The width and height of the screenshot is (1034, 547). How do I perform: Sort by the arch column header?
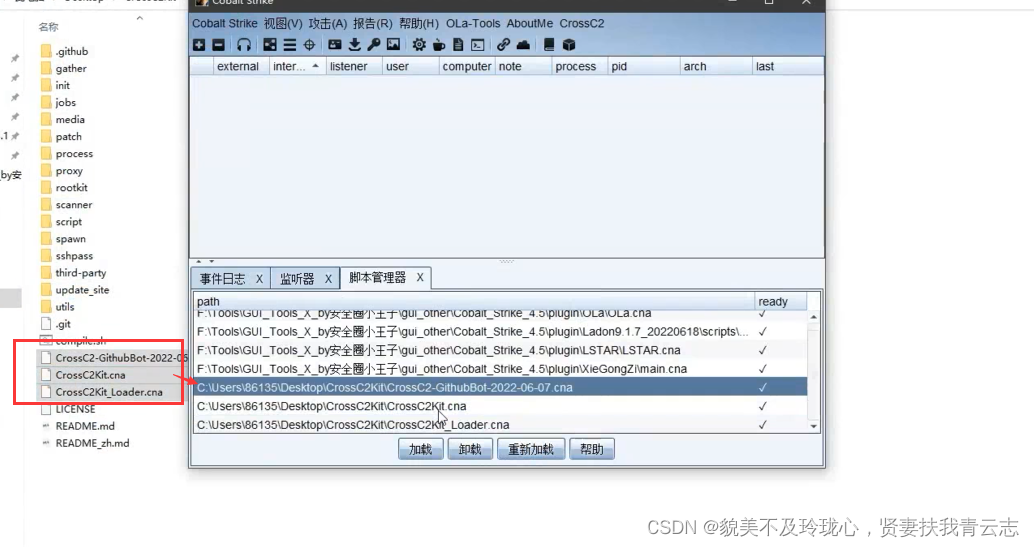715,66
